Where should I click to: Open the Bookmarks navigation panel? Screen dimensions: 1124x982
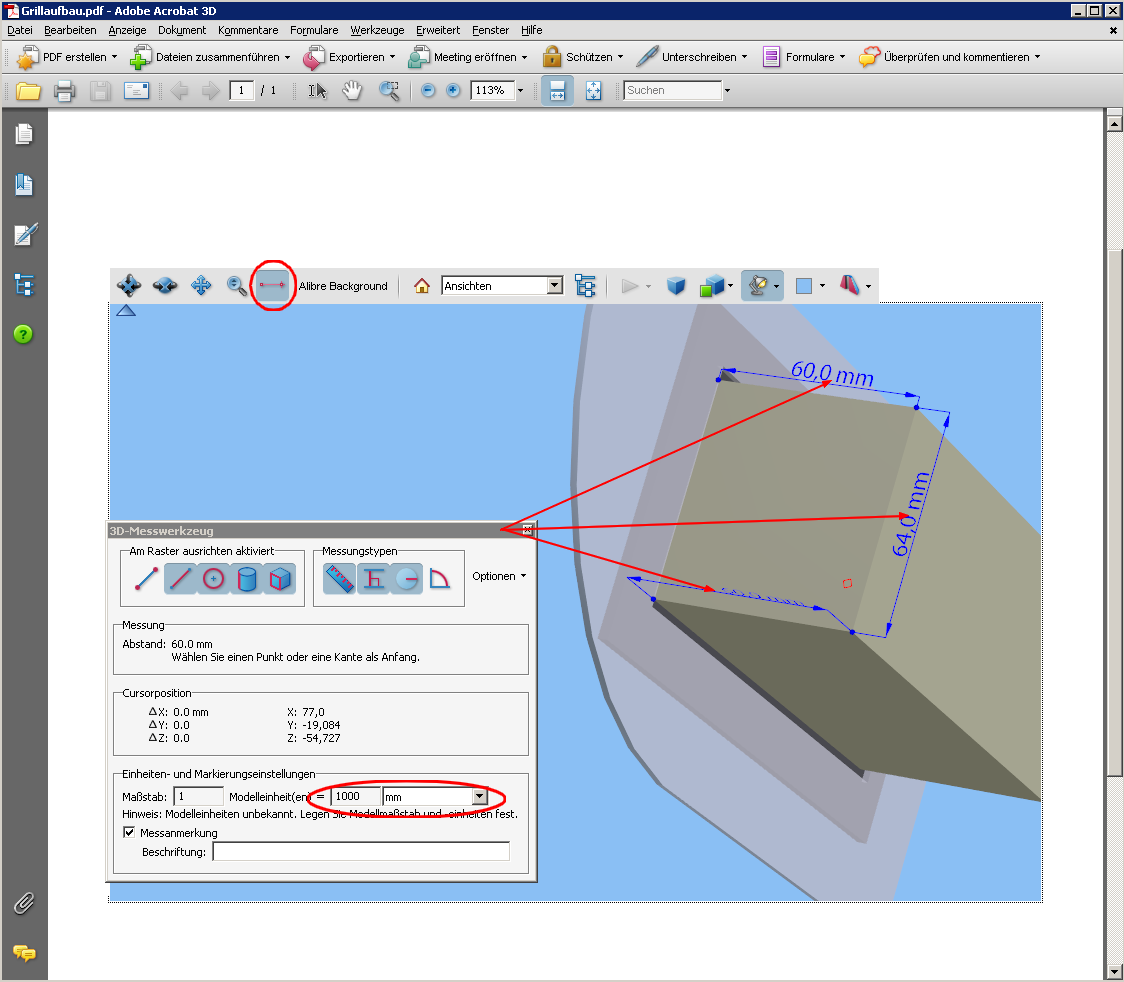tap(24, 184)
